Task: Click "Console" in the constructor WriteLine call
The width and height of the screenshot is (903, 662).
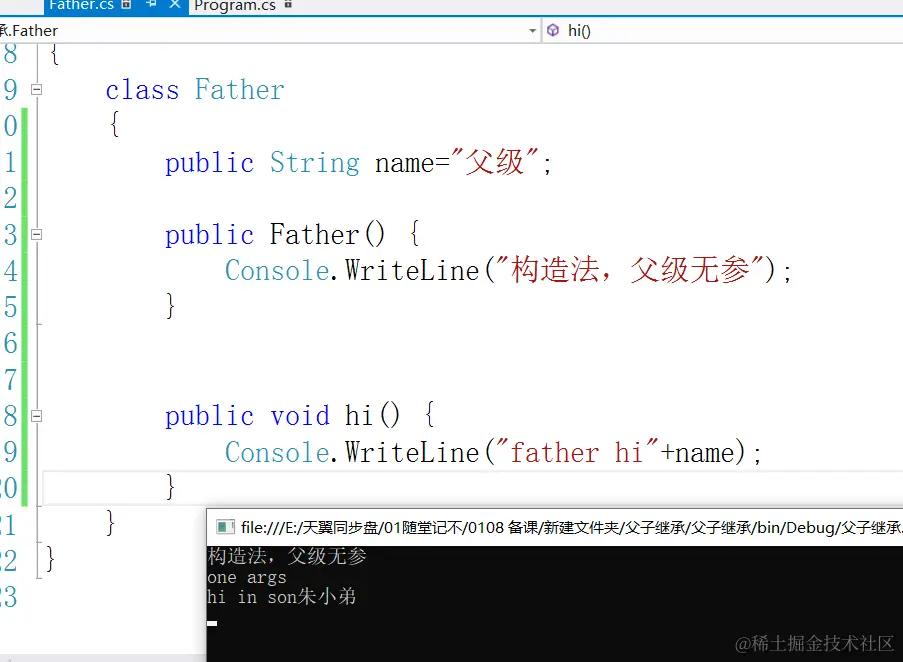Action: pyautogui.click(x=277, y=271)
